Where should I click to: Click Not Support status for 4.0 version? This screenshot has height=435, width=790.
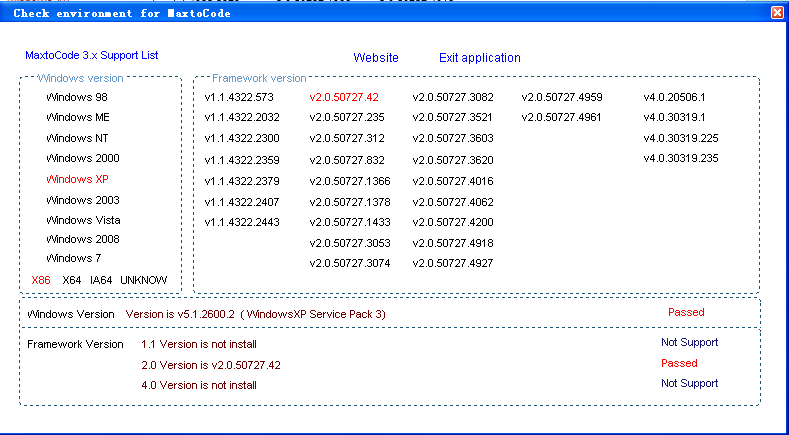pyautogui.click(x=690, y=384)
